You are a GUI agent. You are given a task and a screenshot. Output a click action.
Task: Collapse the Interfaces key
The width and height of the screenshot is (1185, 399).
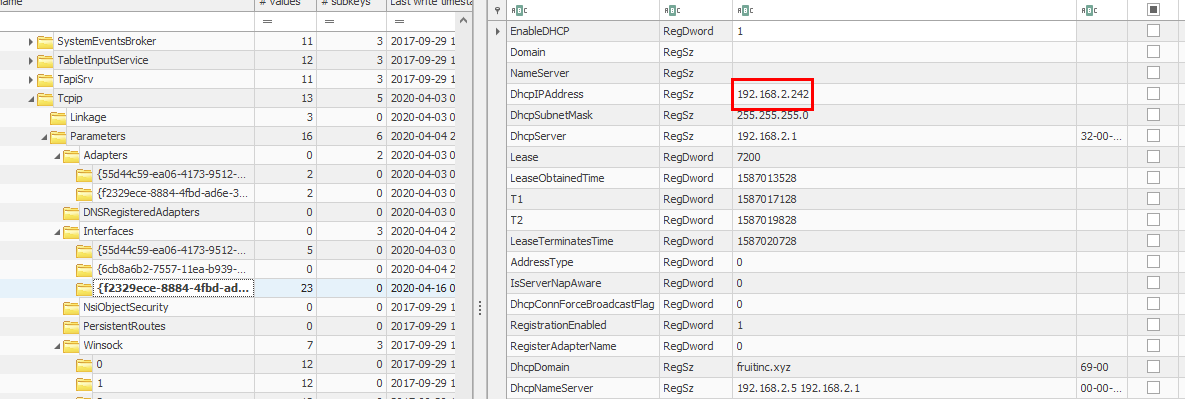click(57, 231)
